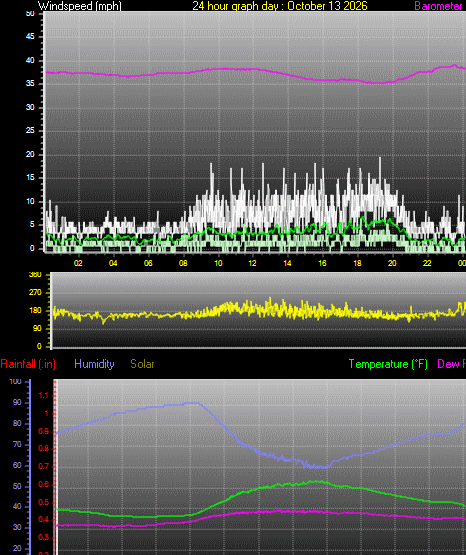Click the 0.9 tick on red rainfall axis
The image size is (466, 555).
pos(44,431)
